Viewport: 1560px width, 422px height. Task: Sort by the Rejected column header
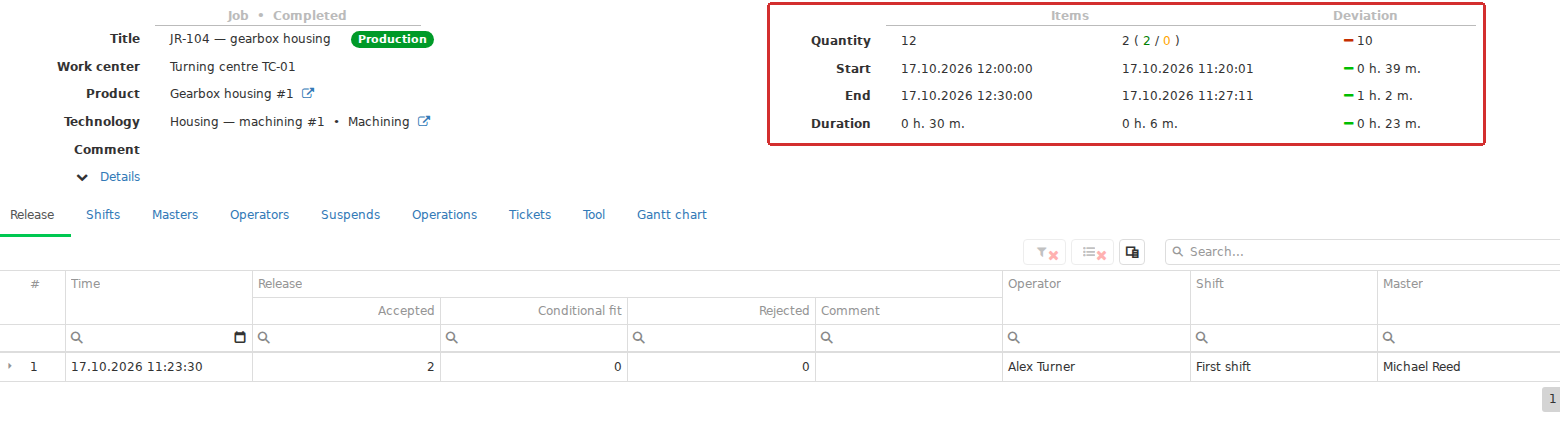coord(721,311)
